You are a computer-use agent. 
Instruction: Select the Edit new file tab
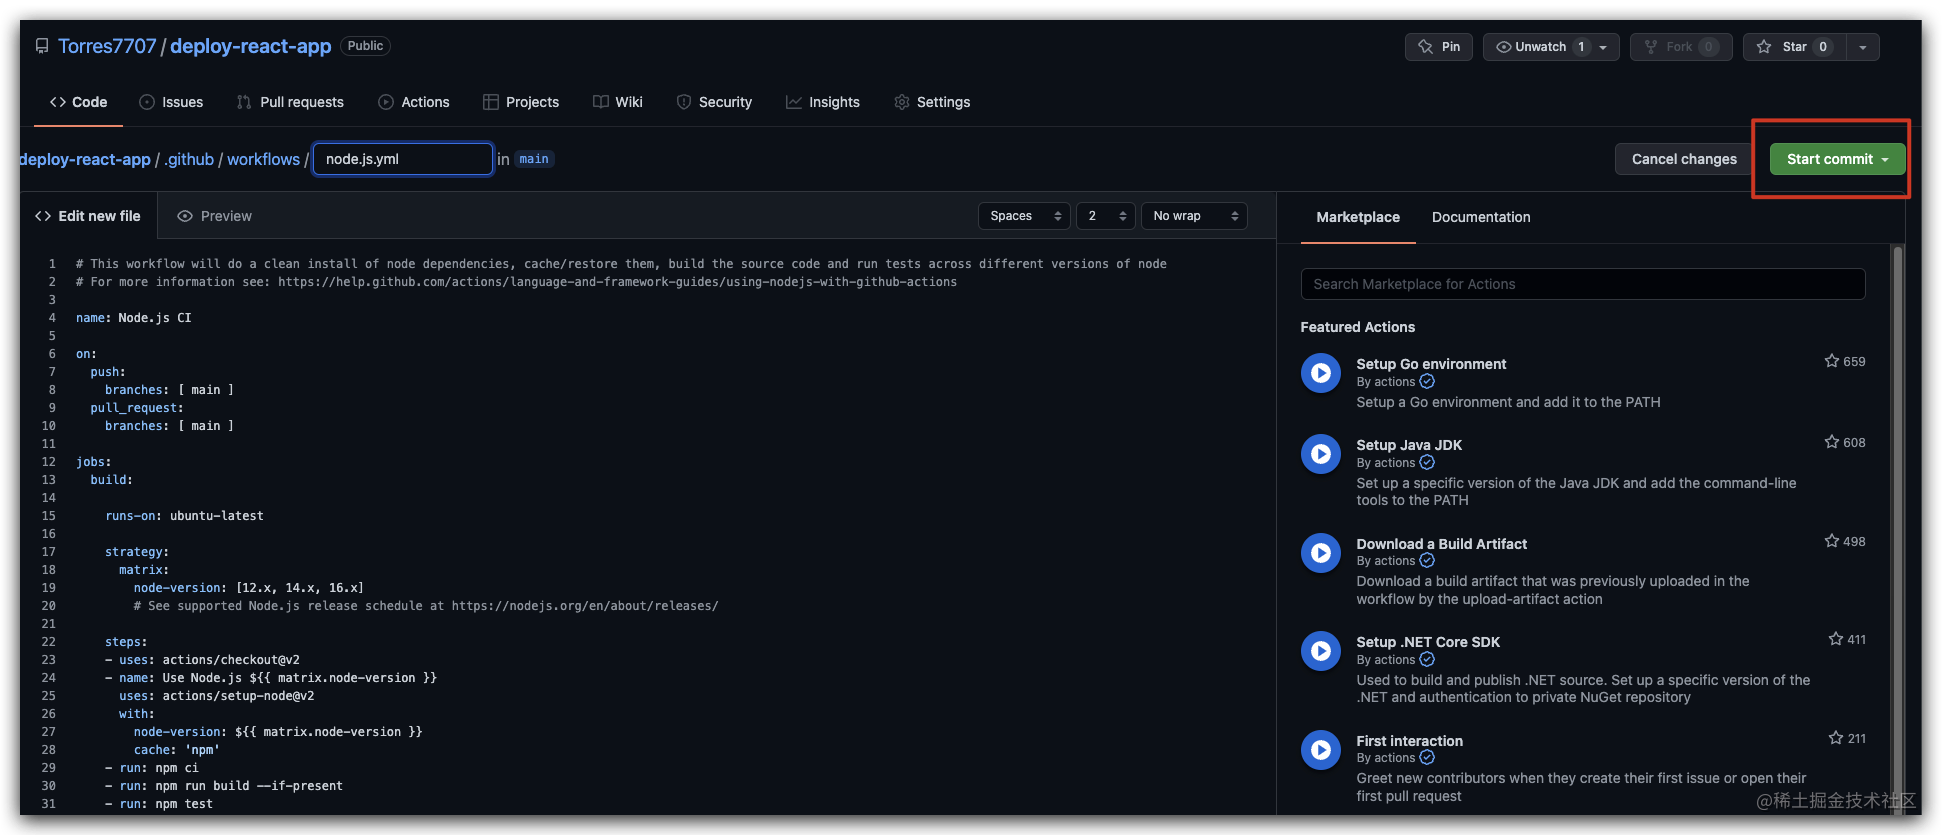(88, 216)
